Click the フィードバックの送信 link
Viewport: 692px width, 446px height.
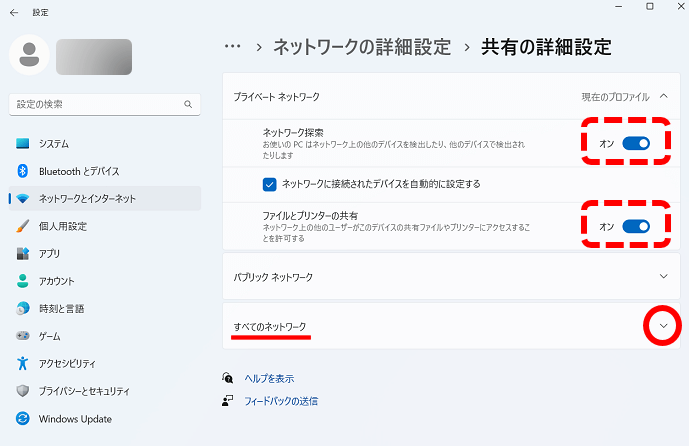tap(281, 401)
